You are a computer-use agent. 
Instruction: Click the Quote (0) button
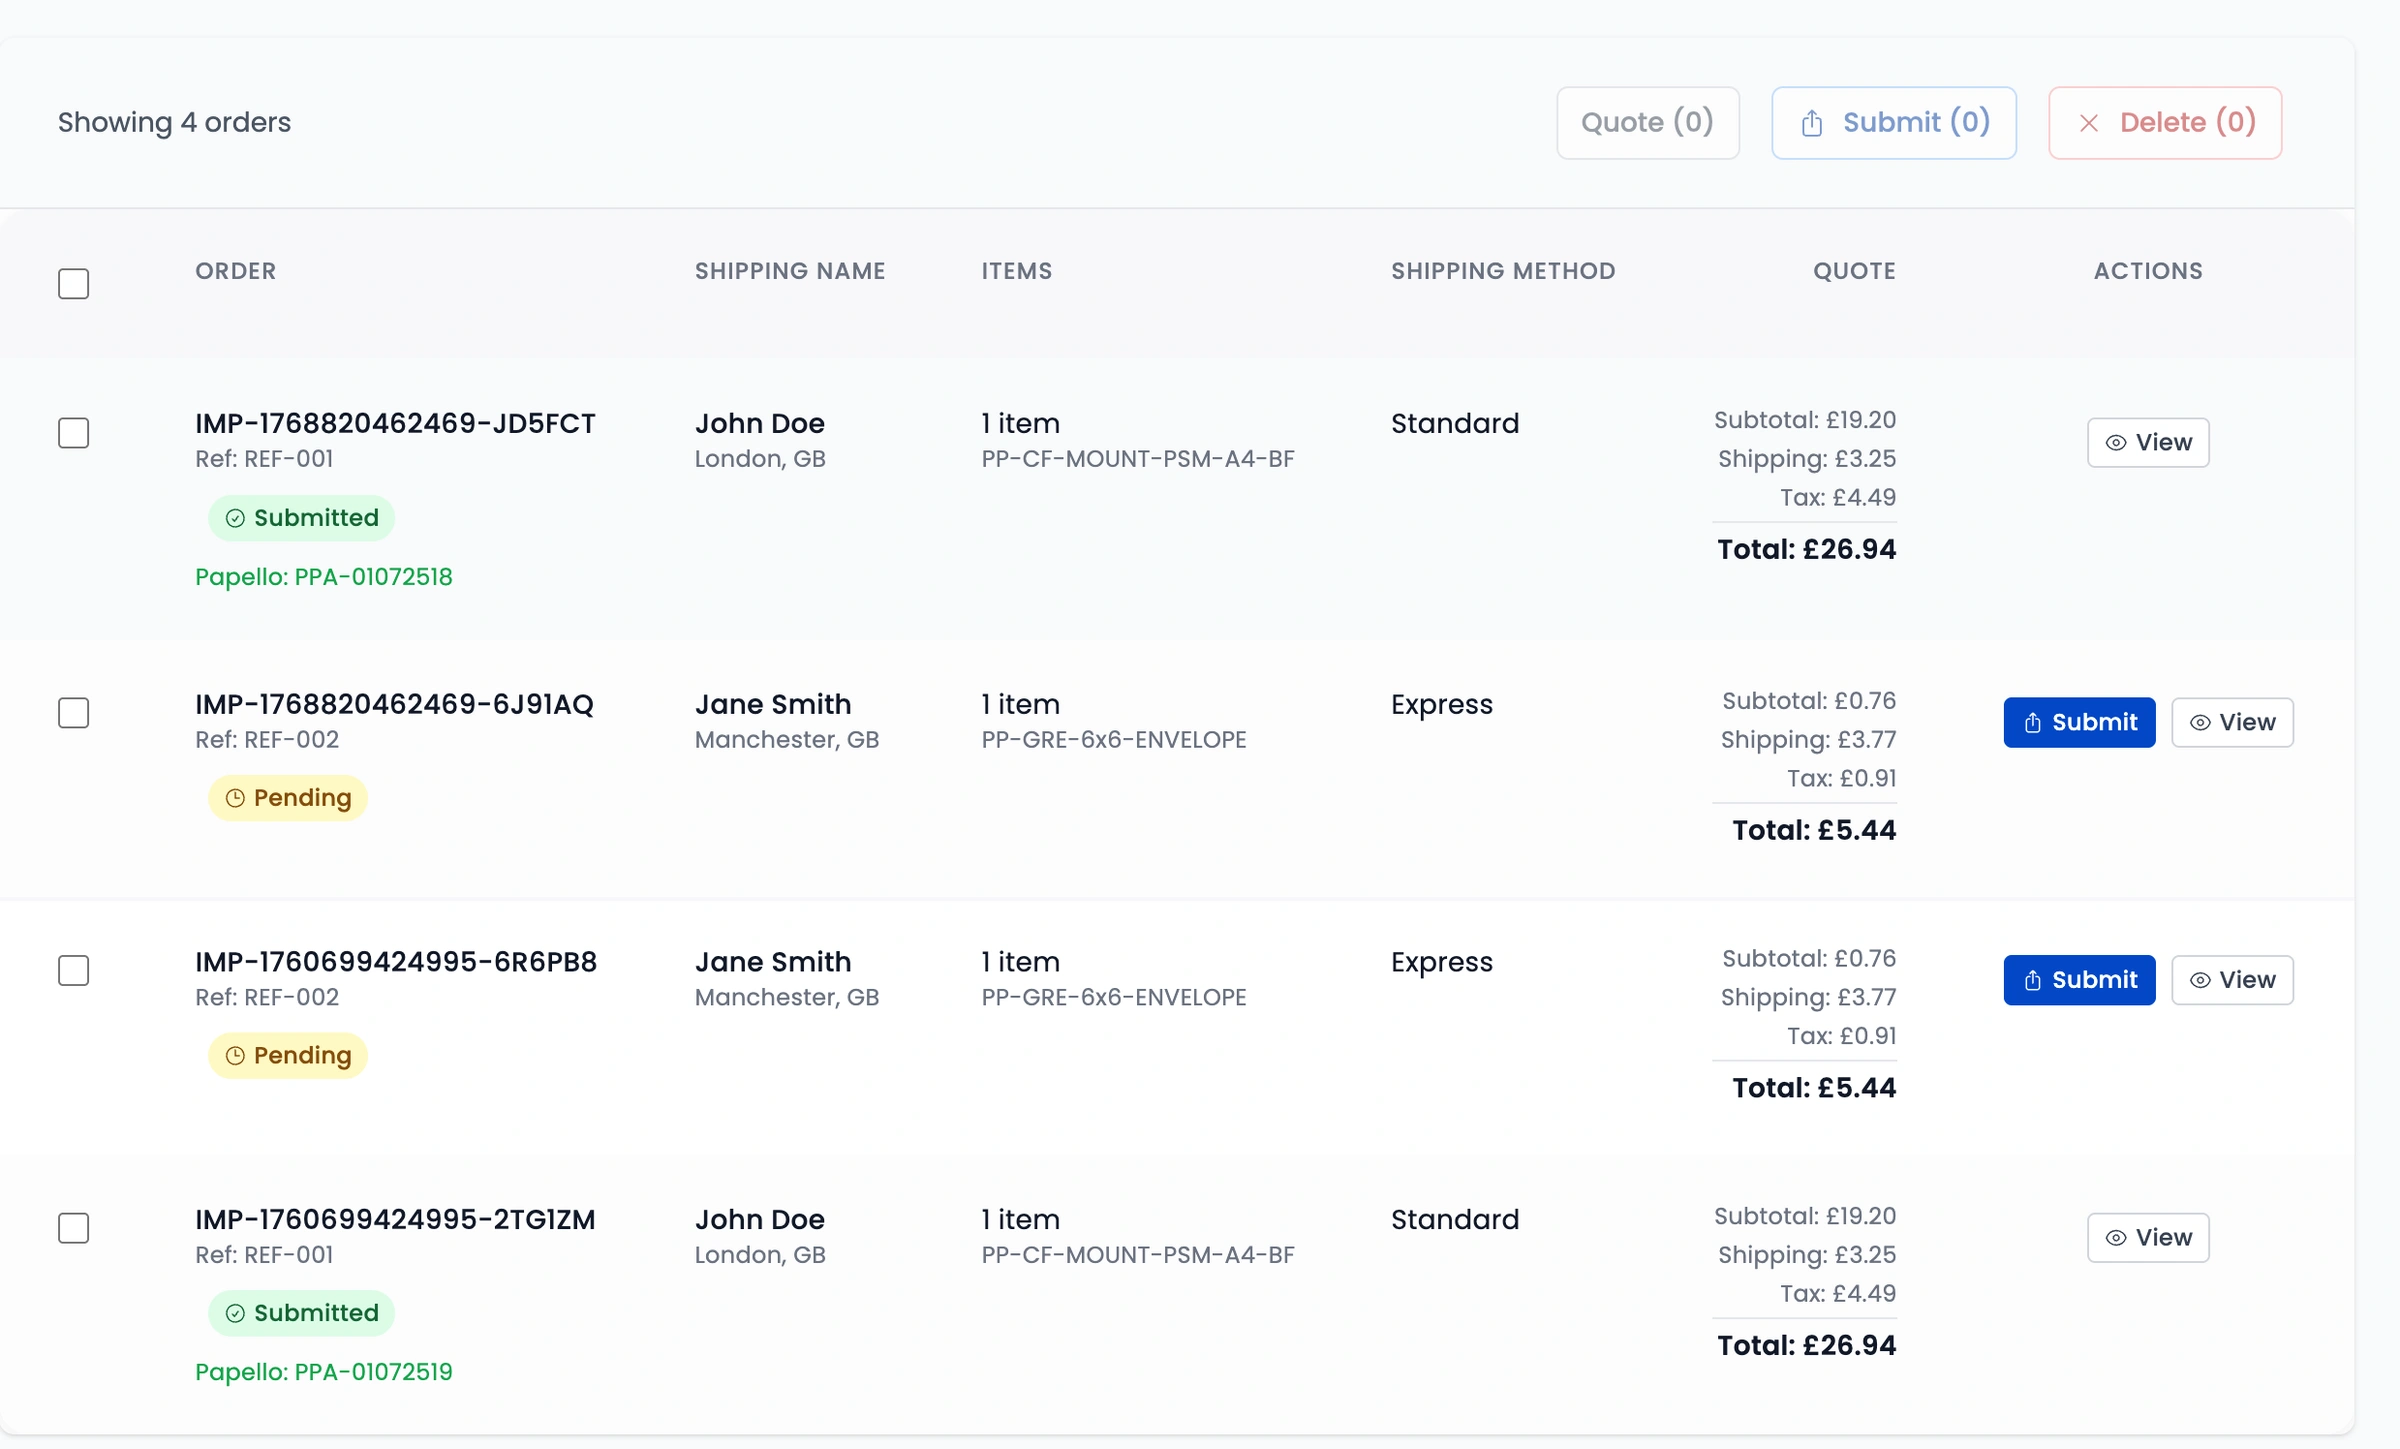pos(1648,122)
